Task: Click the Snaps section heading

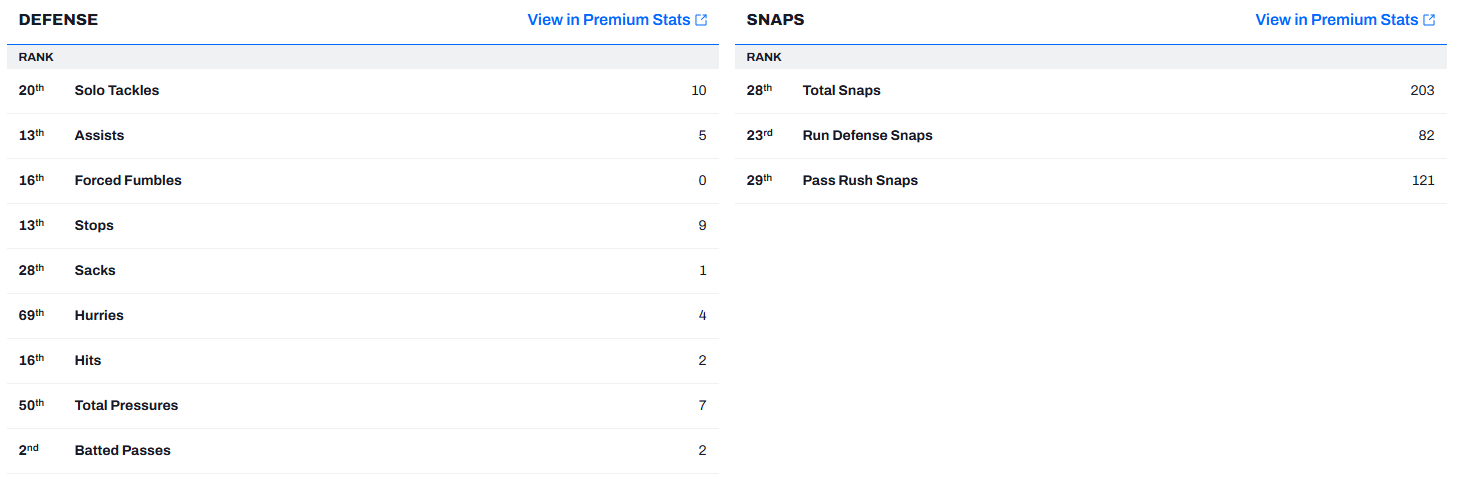Action: pyautogui.click(x=775, y=20)
